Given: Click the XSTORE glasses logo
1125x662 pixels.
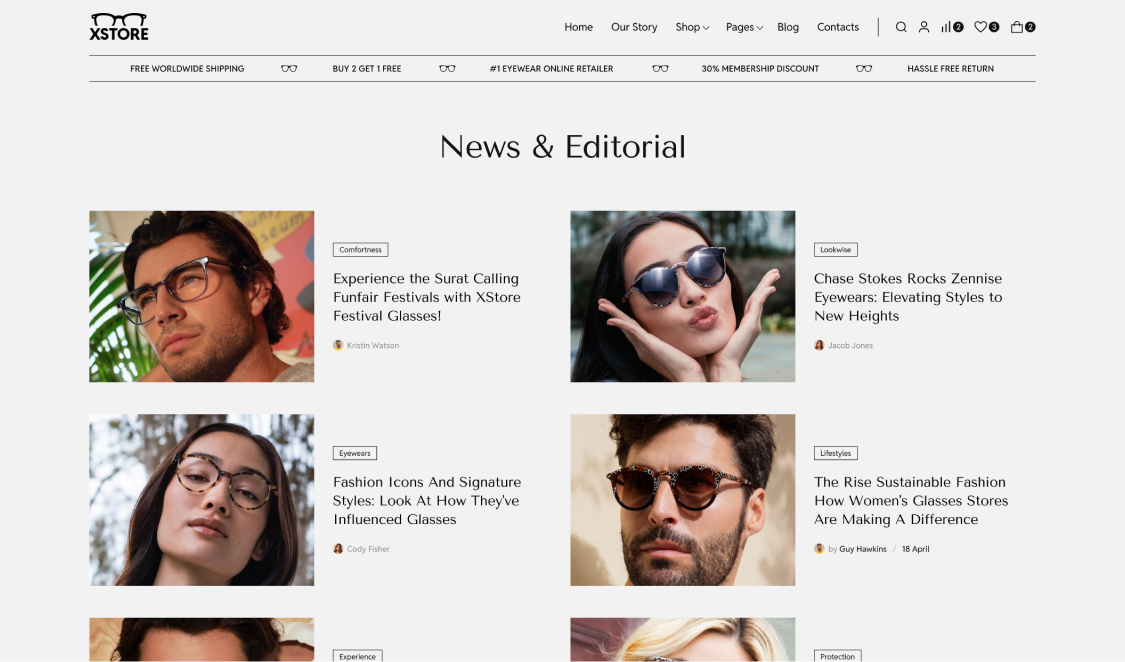Looking at the screenshot, I should coord(119,27).
